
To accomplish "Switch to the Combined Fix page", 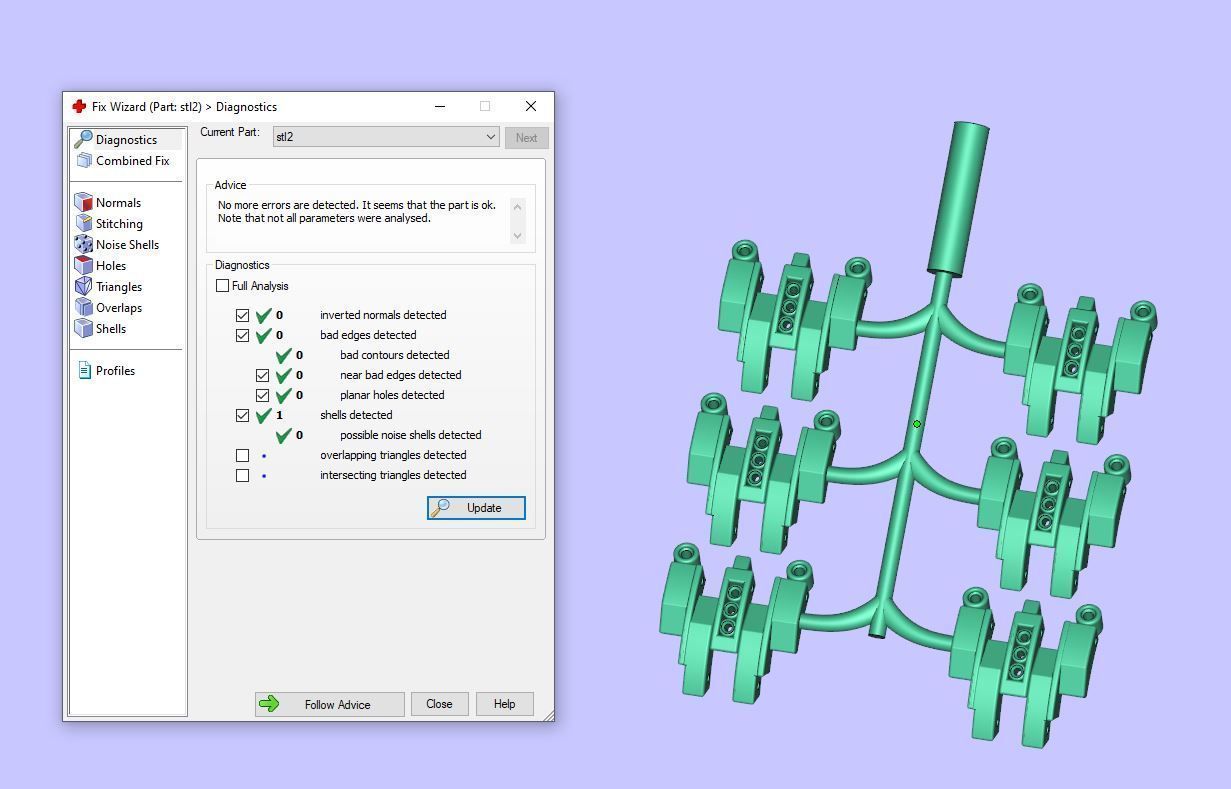I will coord(132,161).
